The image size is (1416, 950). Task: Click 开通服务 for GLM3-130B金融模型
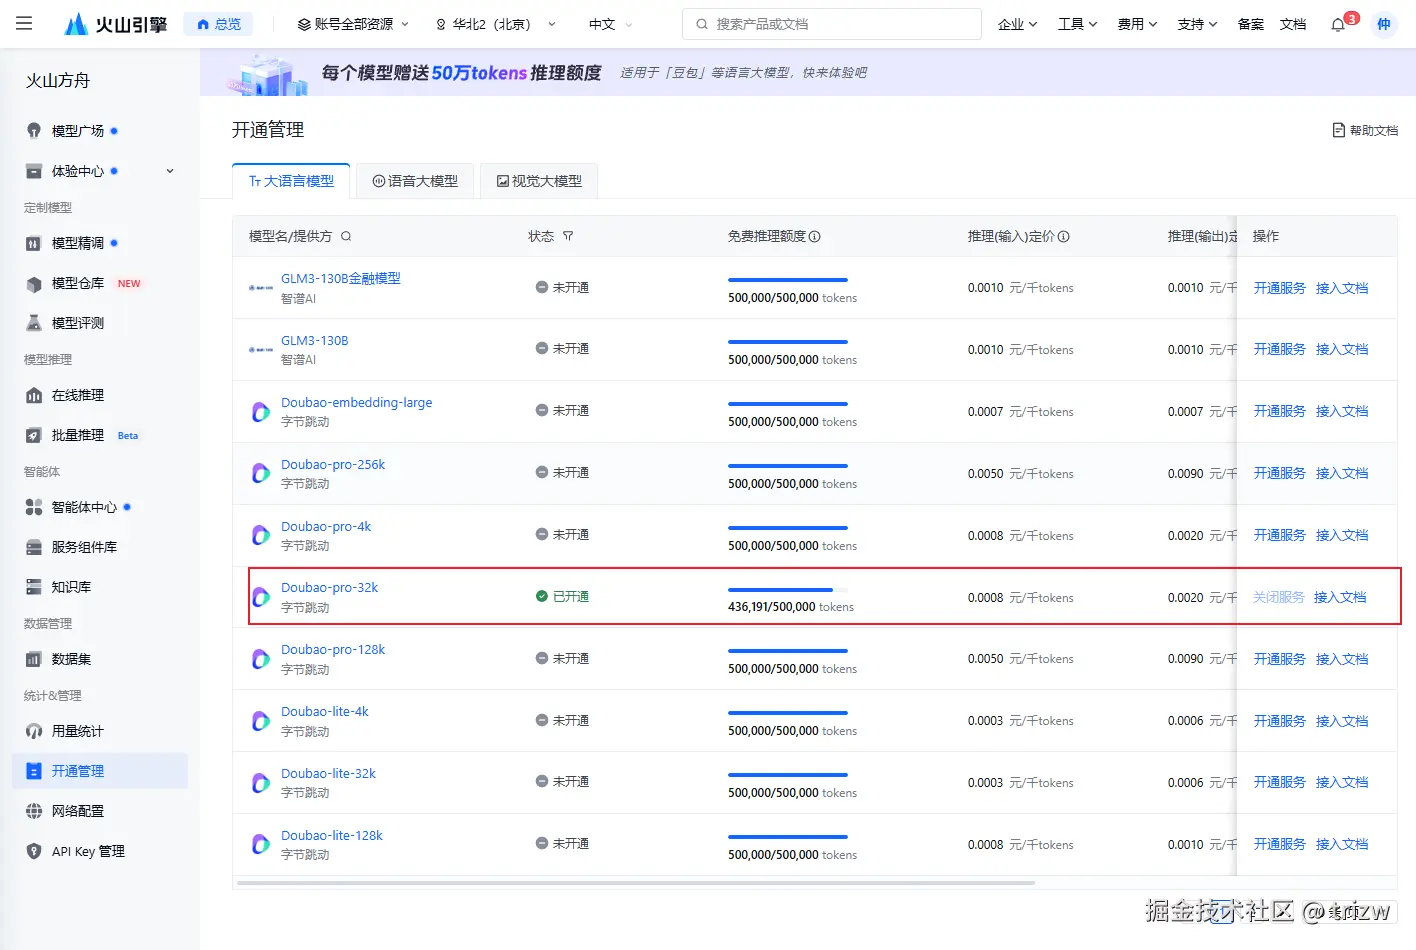click(x=1280, y=288)
